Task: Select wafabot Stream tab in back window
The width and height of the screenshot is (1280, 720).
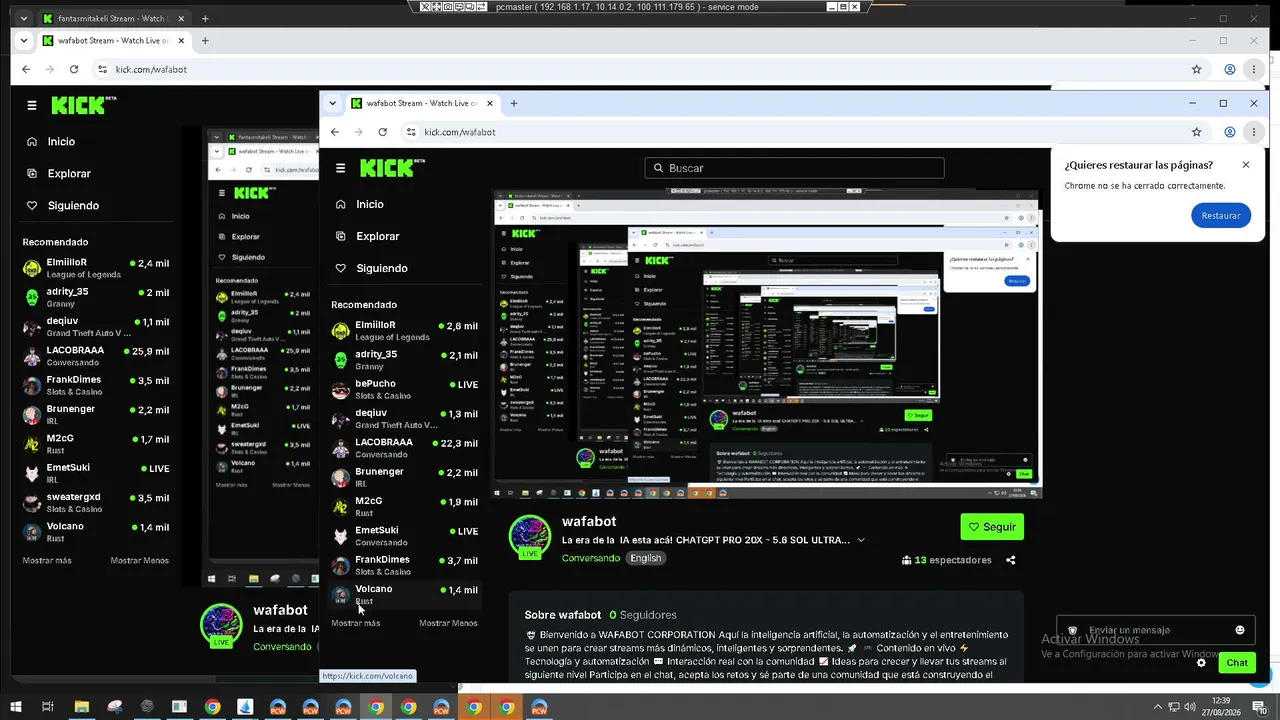Action: pos(115,41)
